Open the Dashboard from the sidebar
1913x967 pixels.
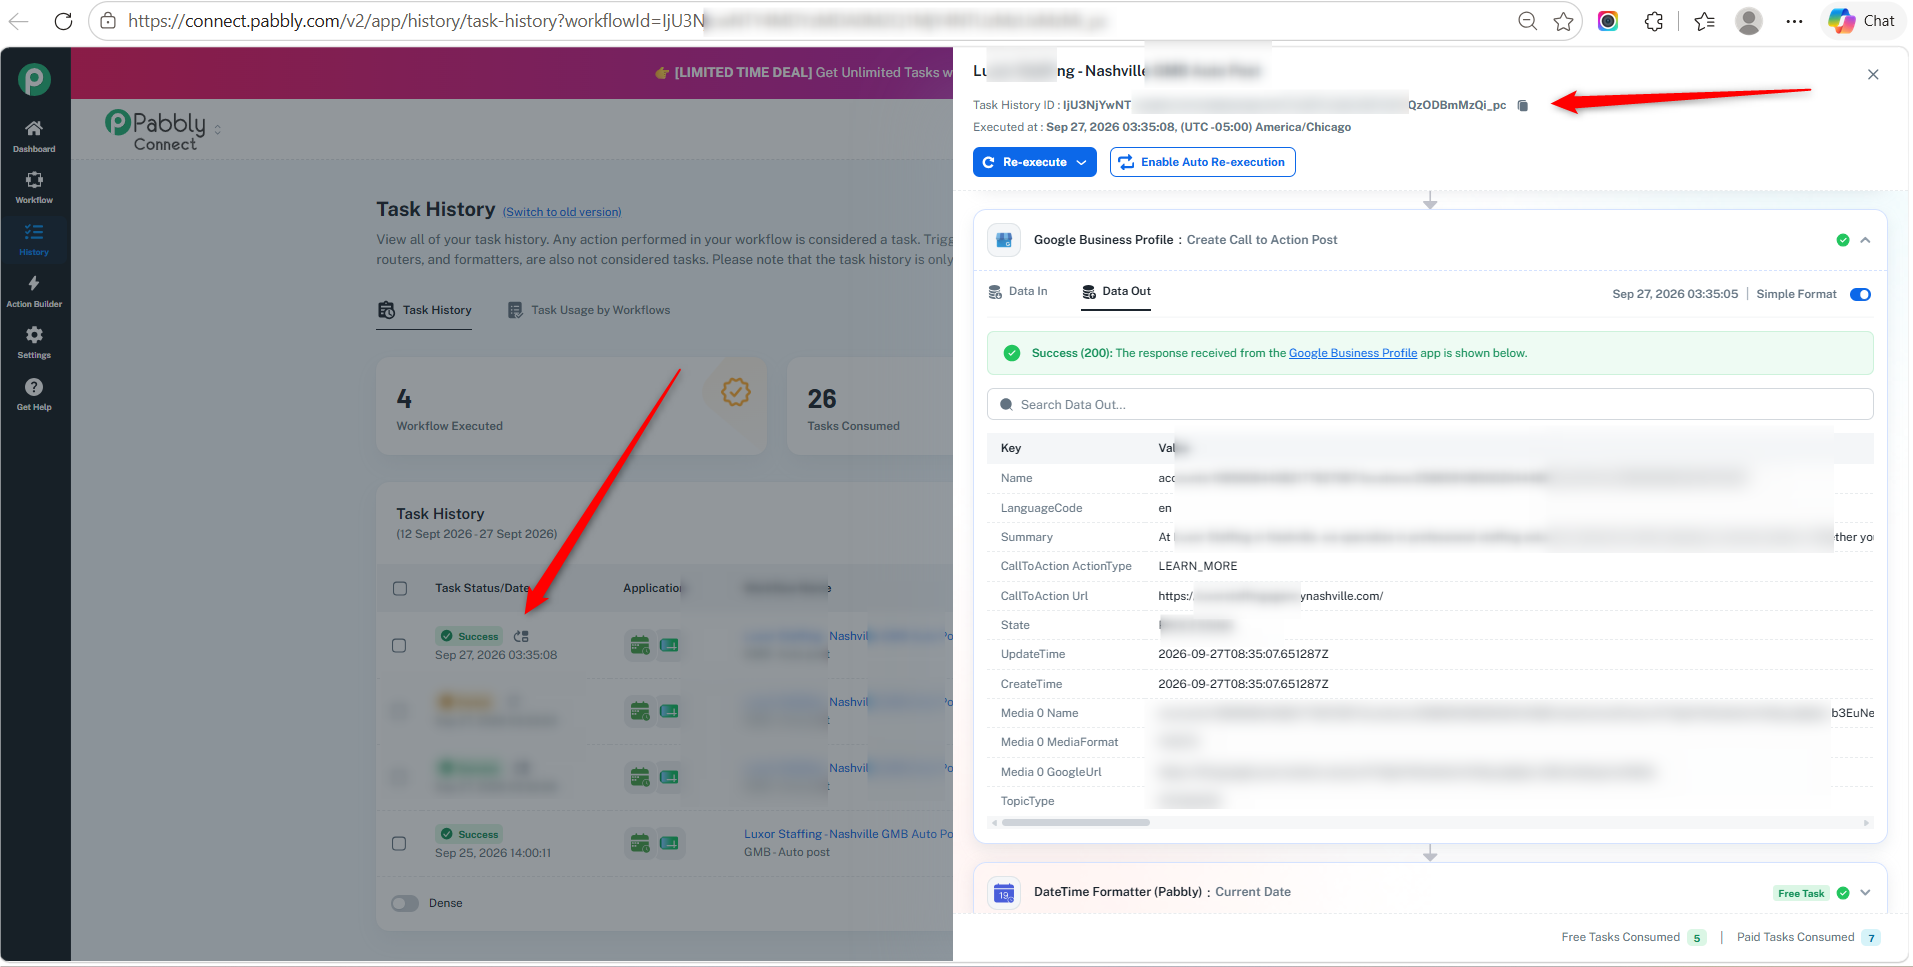[34, 135]
